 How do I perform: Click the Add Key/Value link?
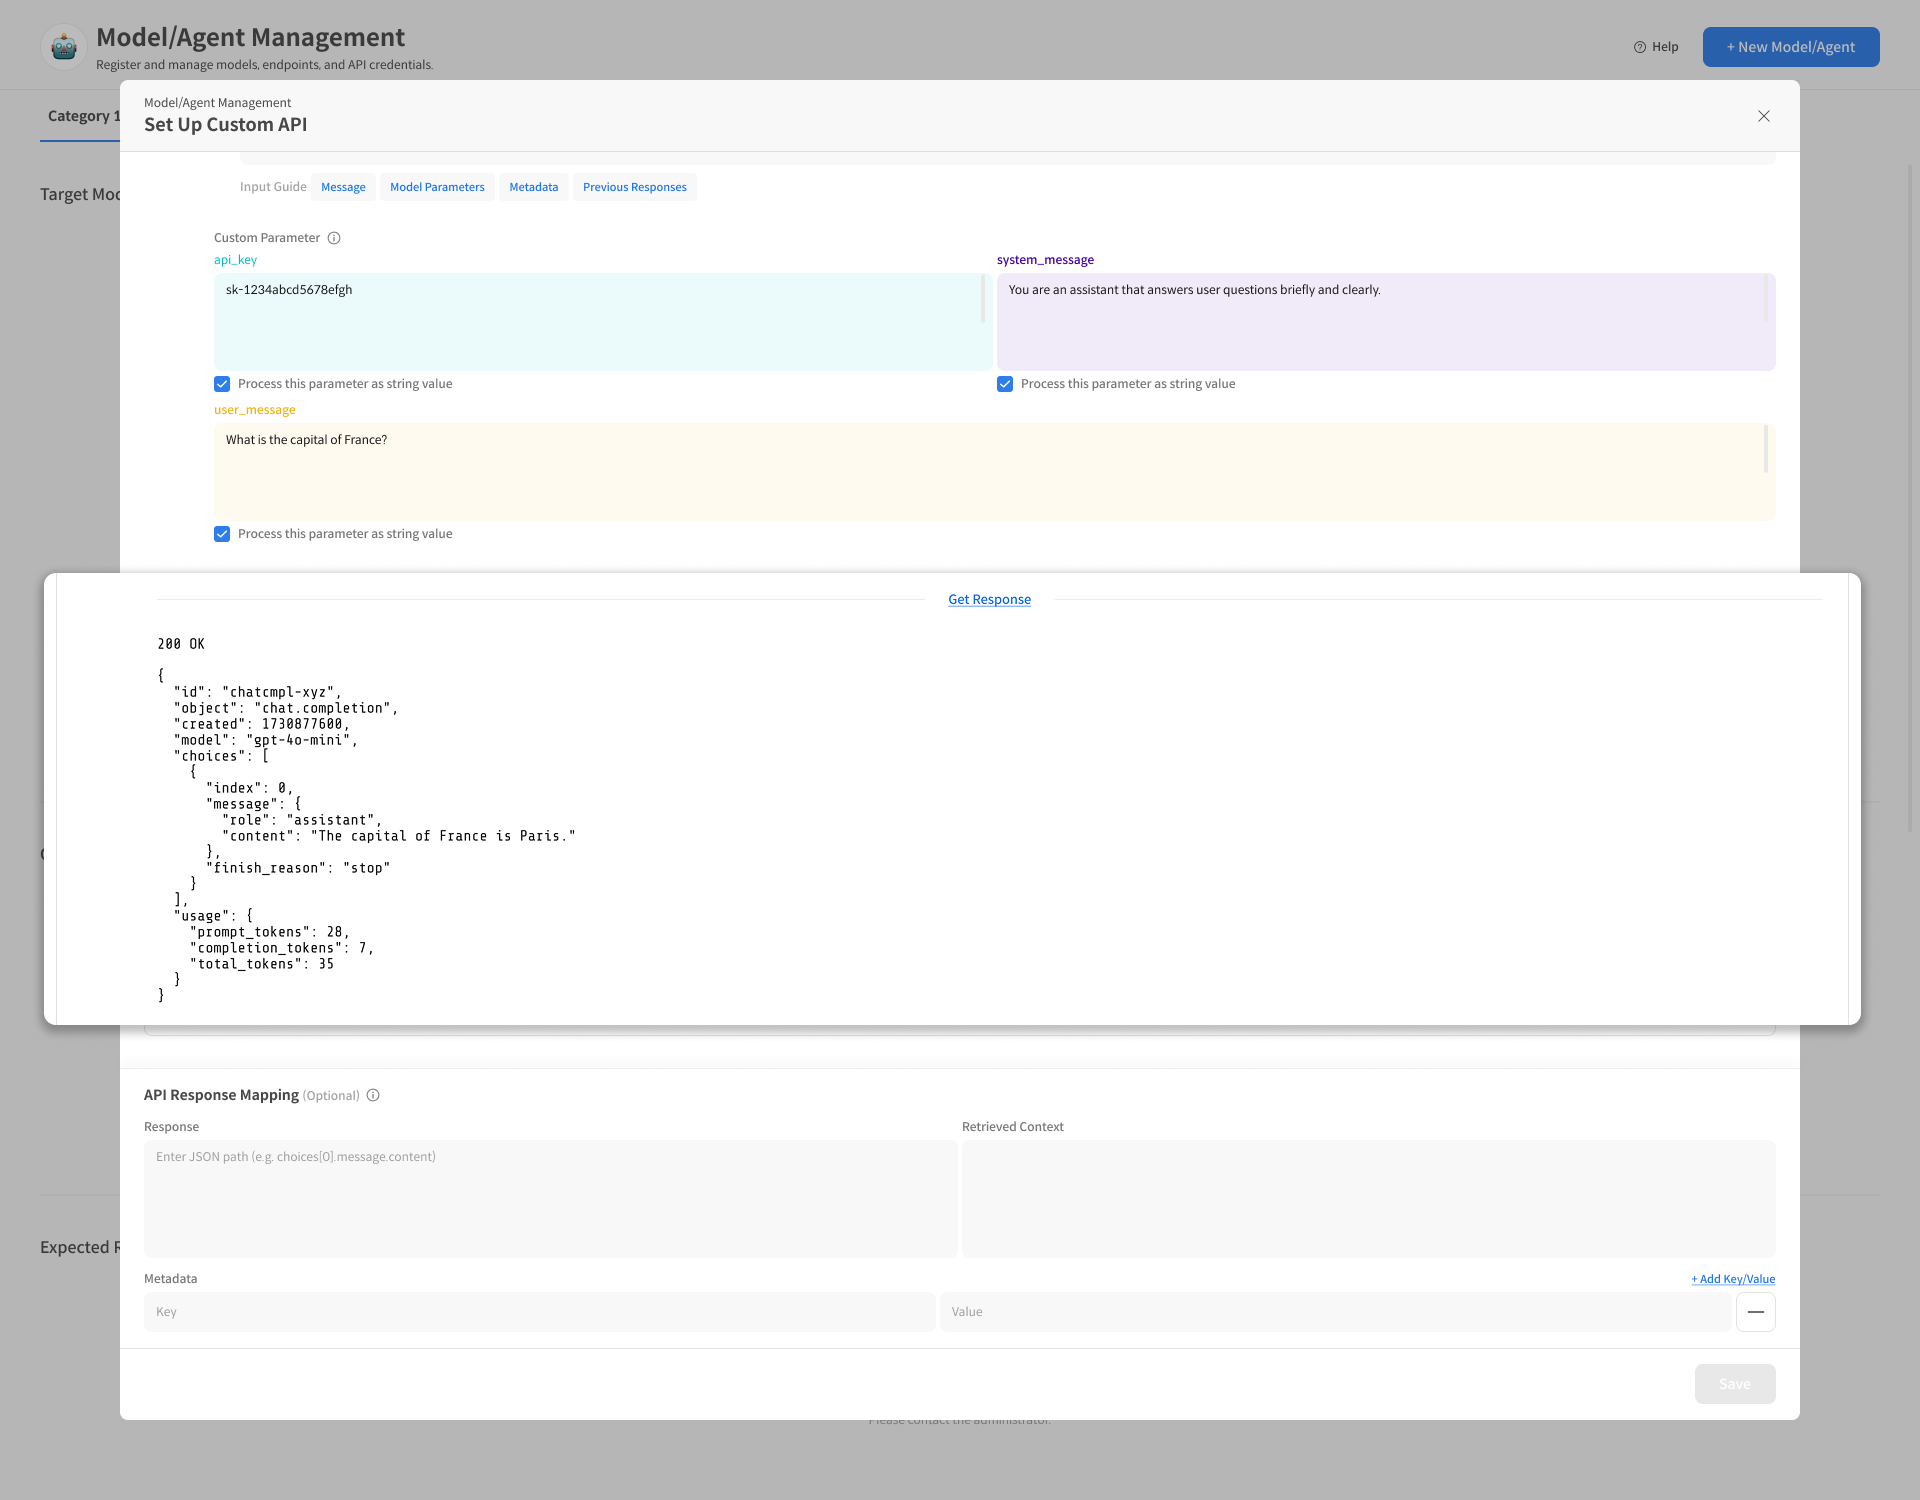[x=1733, y=1279]
